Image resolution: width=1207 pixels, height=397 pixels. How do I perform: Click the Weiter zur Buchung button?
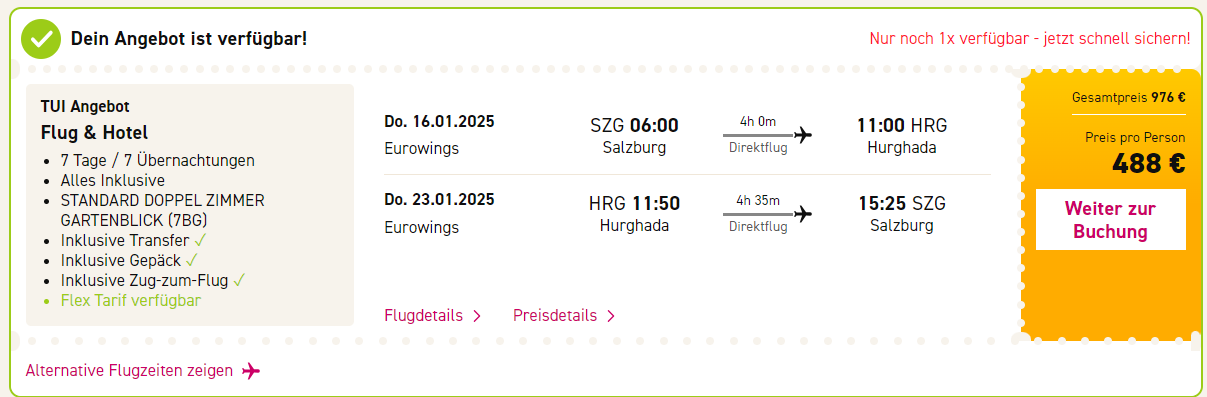pos(1110,220)
